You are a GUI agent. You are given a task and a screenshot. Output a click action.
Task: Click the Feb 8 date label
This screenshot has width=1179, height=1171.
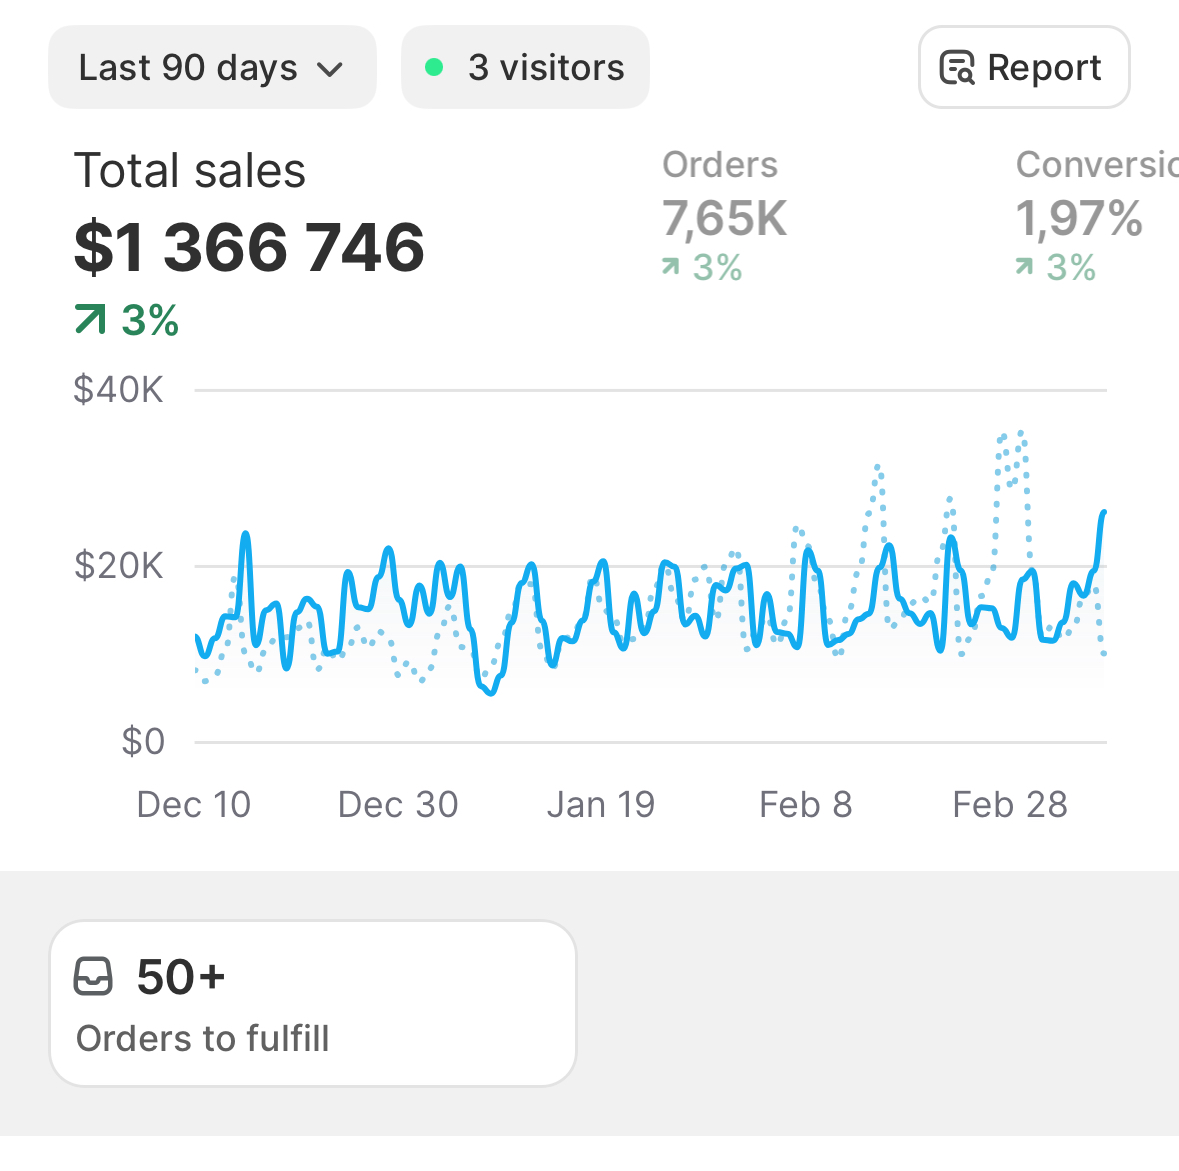coord(805,805)
